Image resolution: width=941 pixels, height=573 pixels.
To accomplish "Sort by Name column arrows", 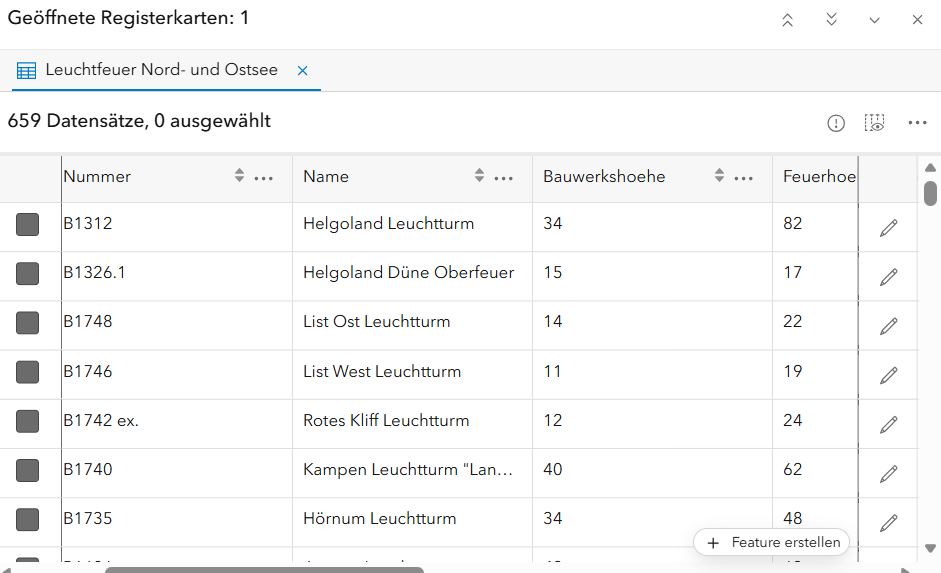I will coord(480,175).
